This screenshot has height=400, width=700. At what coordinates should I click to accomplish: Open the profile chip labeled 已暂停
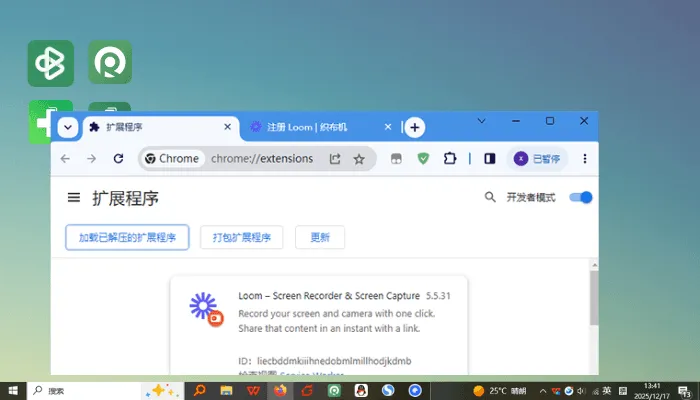click(537, 158)
